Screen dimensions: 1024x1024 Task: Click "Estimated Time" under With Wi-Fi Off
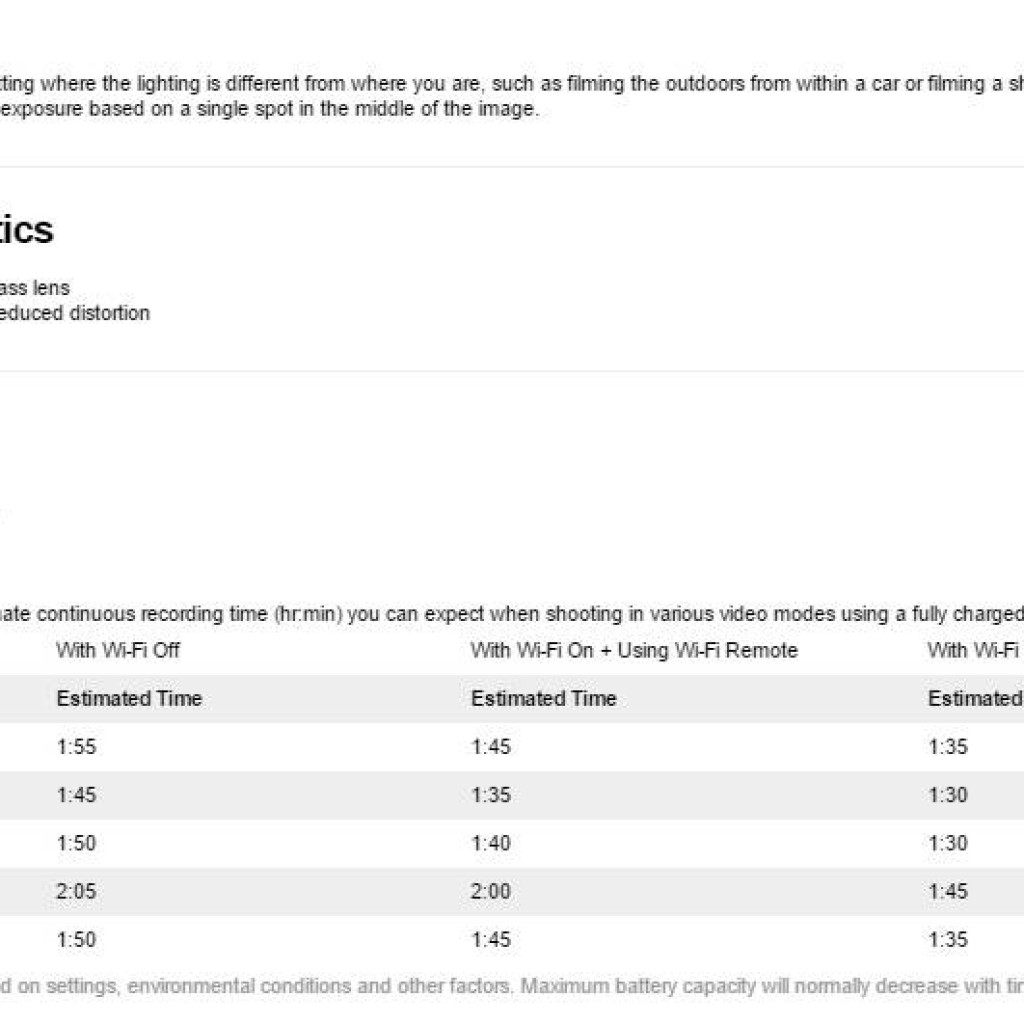[129, 698]
